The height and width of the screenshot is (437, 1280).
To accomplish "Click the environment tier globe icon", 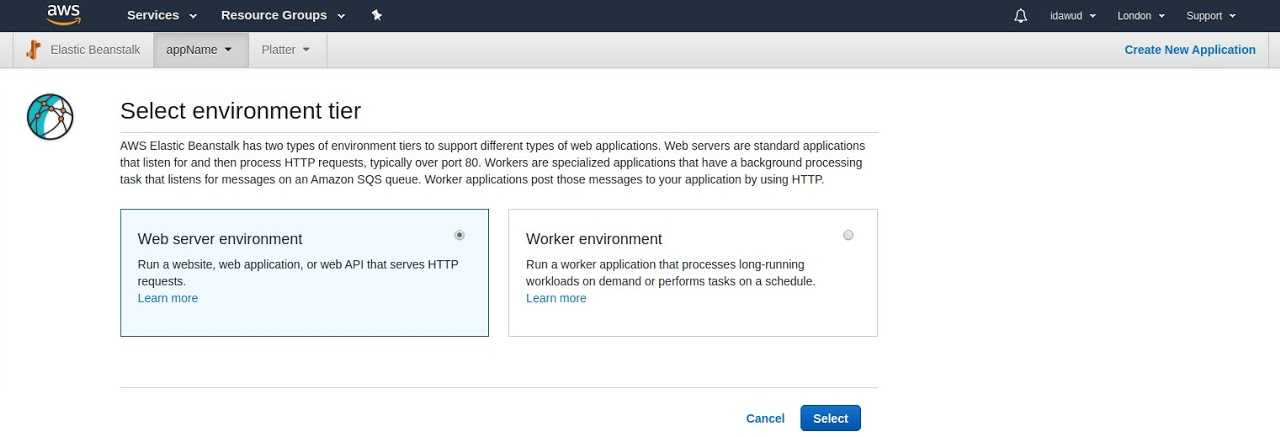I will click(50, 117).
